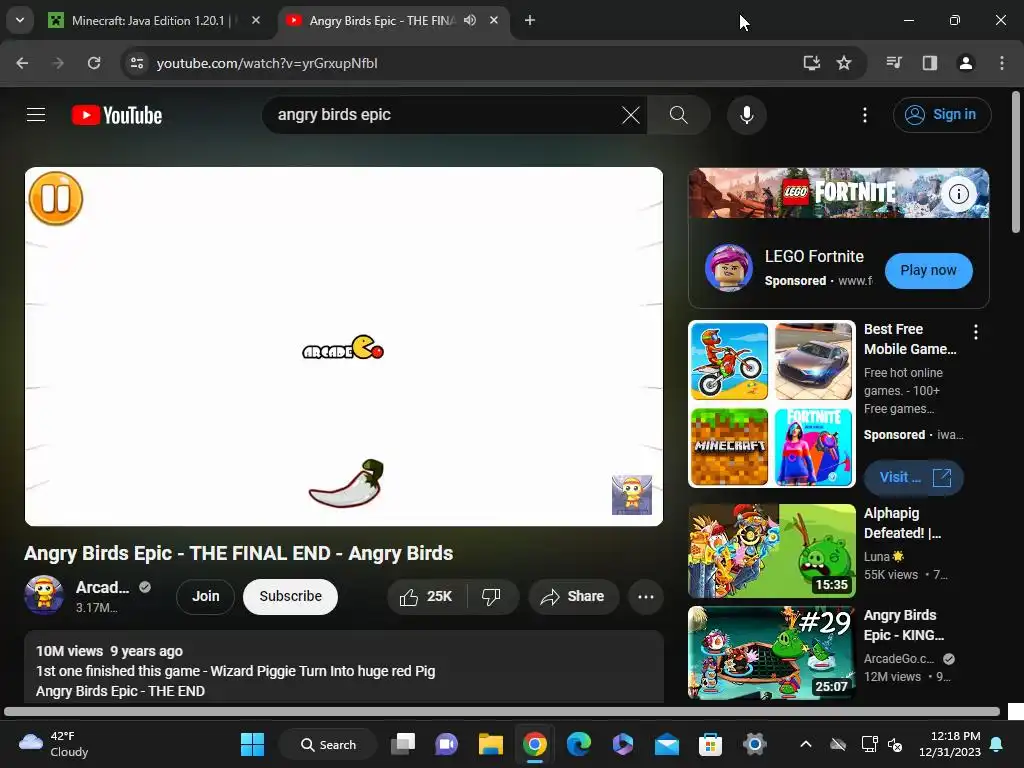Click the channel watermark in video corner
This screenshot has height=768, width=1024.
coord(632,494)
